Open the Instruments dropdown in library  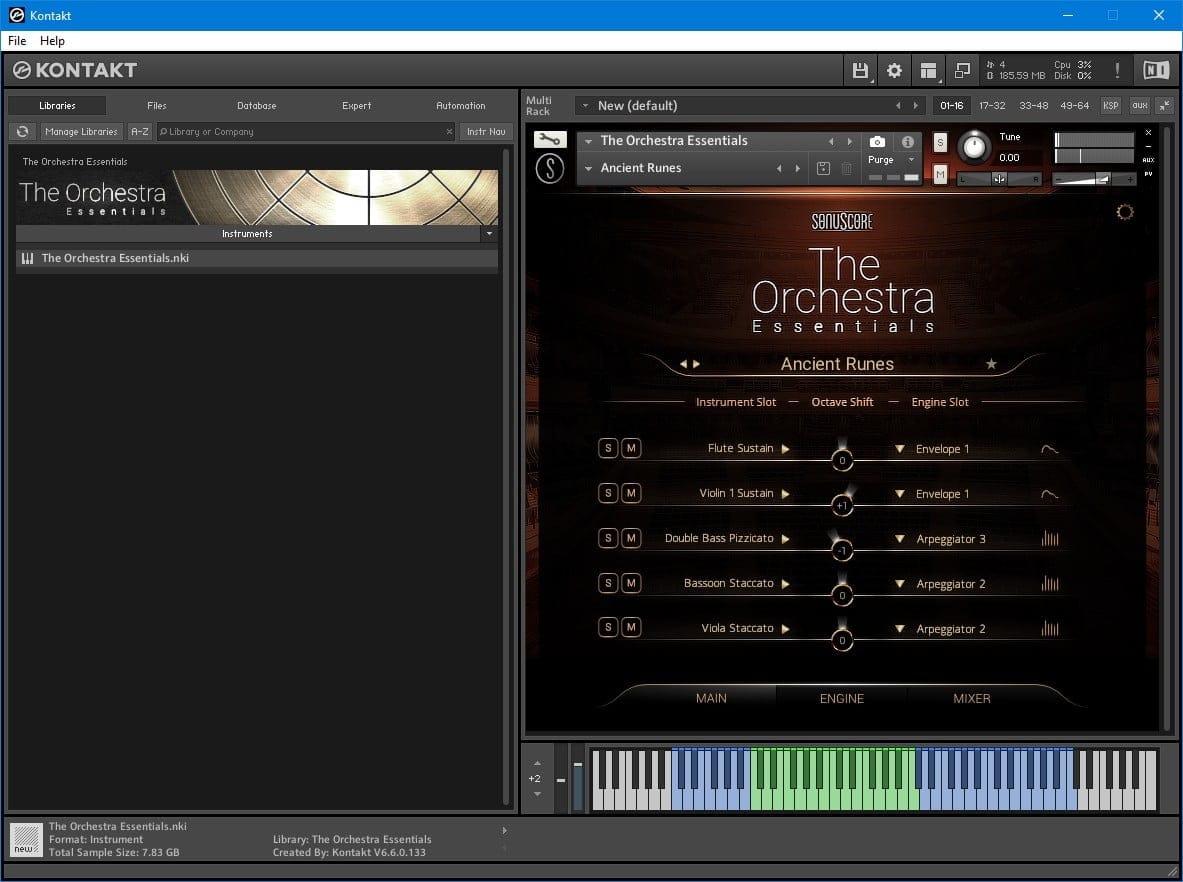click(x=488, y=234)
